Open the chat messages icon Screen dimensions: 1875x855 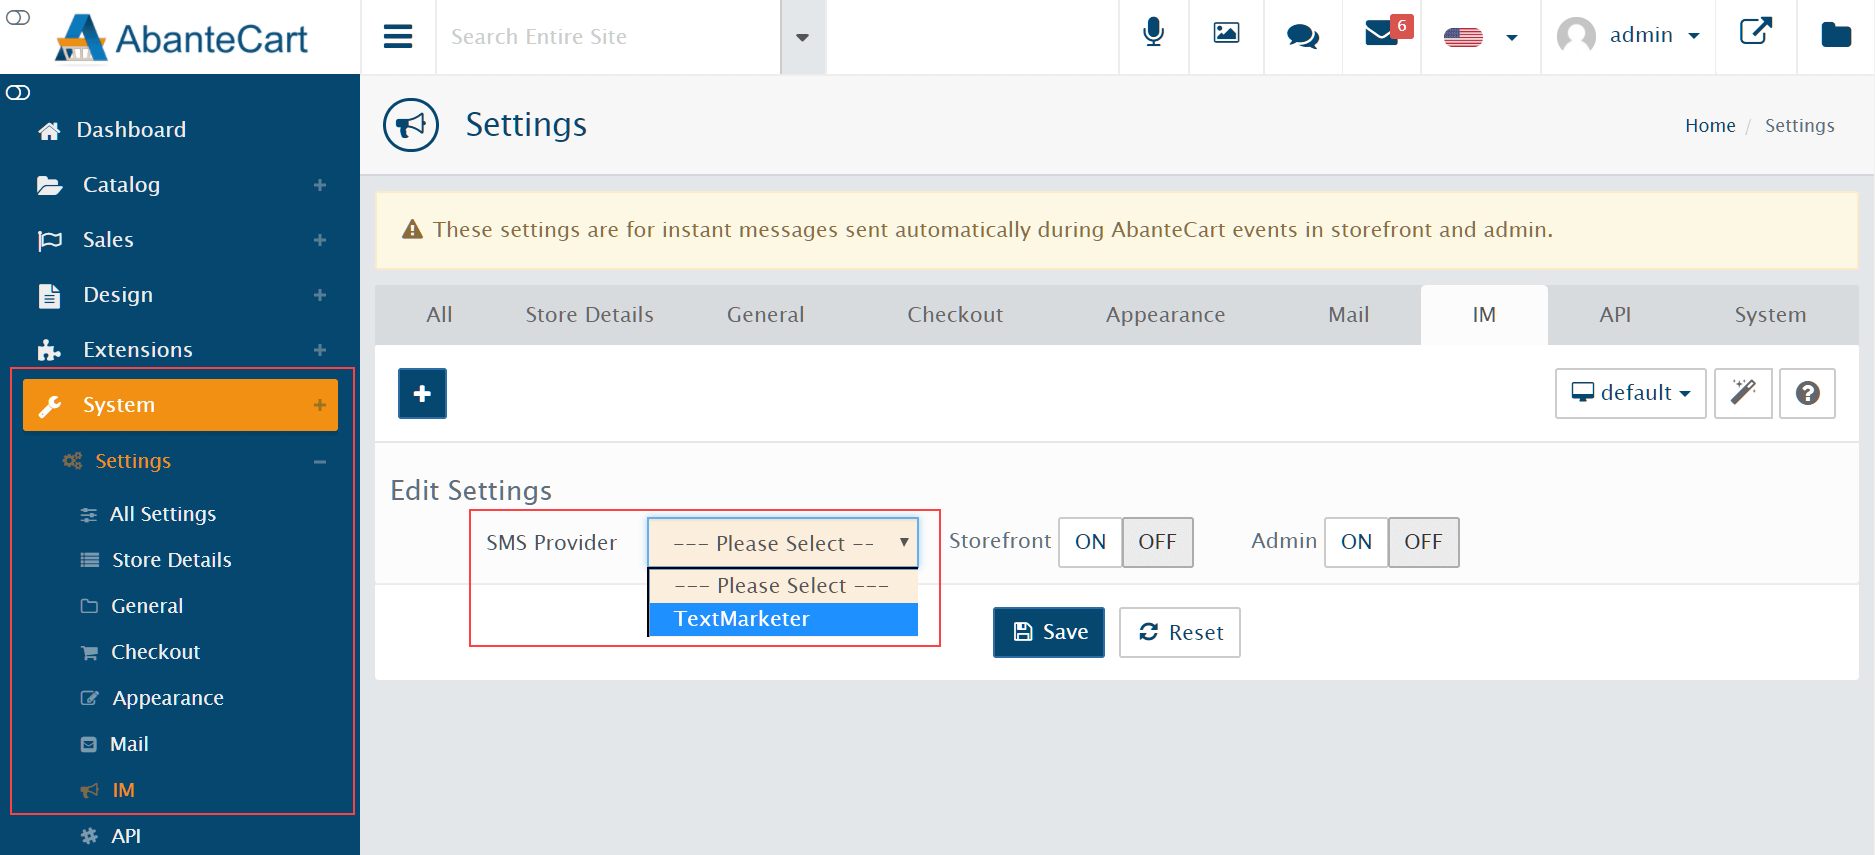1302,36
